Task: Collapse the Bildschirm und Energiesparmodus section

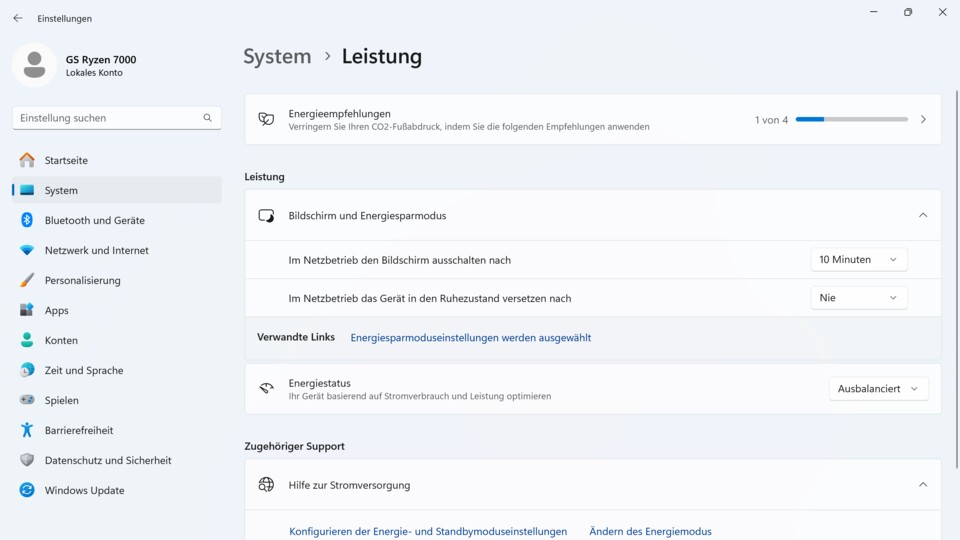Action: pos(923,216)
